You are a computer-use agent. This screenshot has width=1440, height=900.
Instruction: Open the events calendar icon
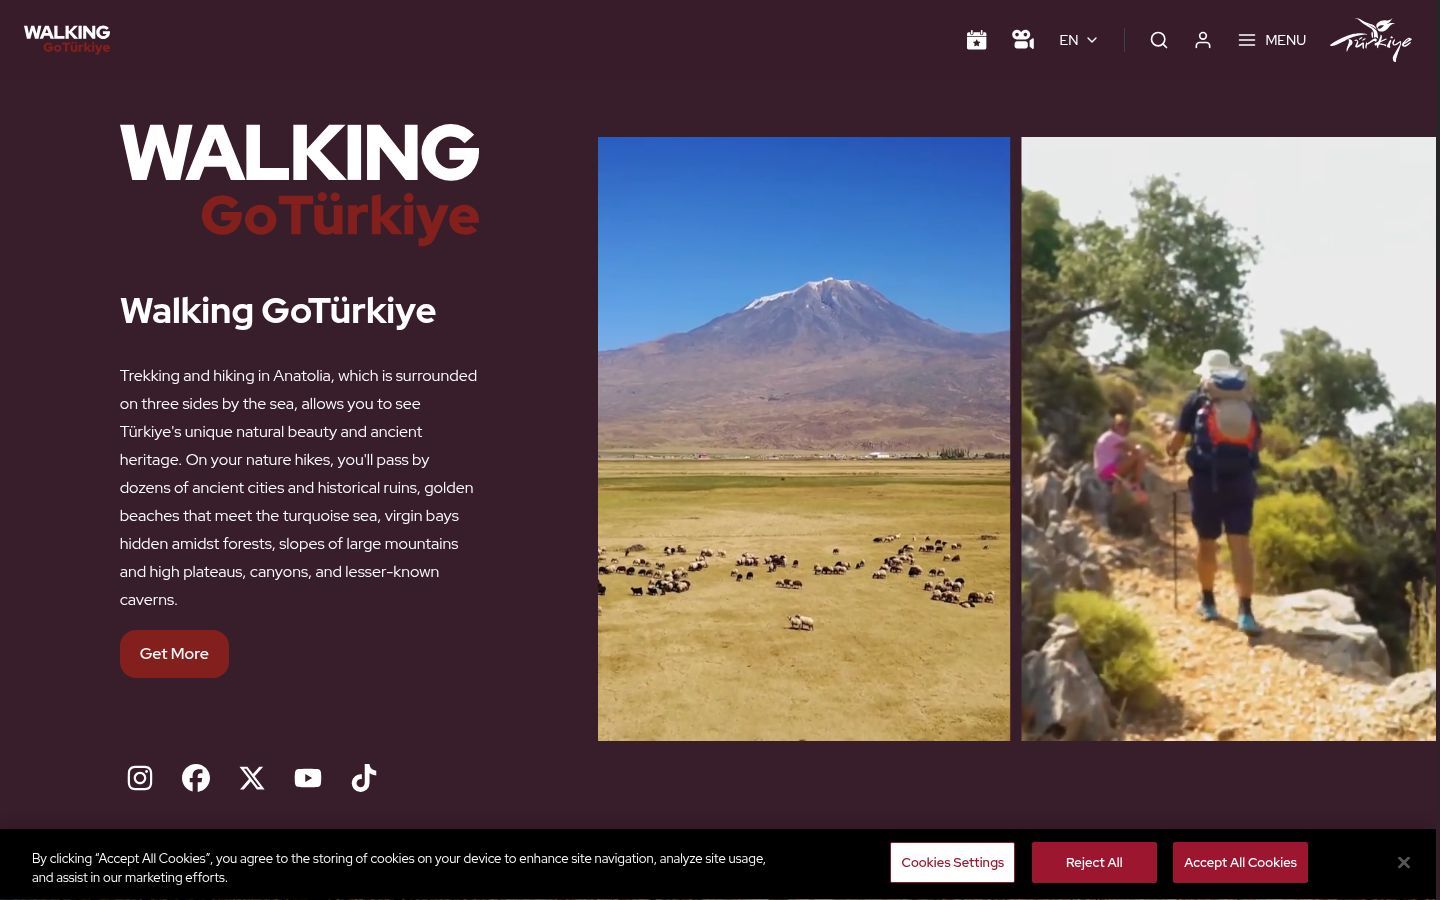[x=977, y=40]
